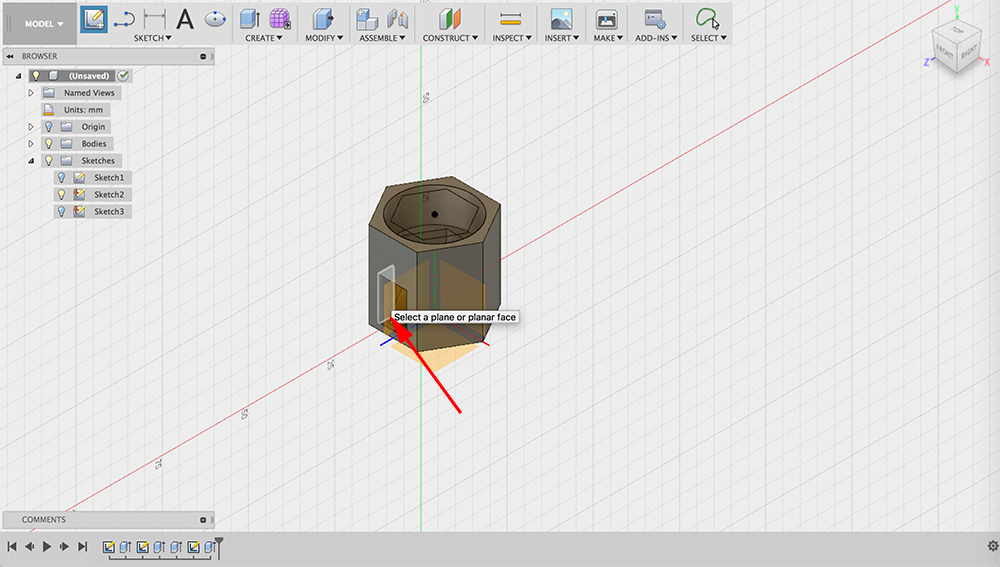1000x567 pixels.
Task: Jump to timeline end
Action: (x=82, y=547)
